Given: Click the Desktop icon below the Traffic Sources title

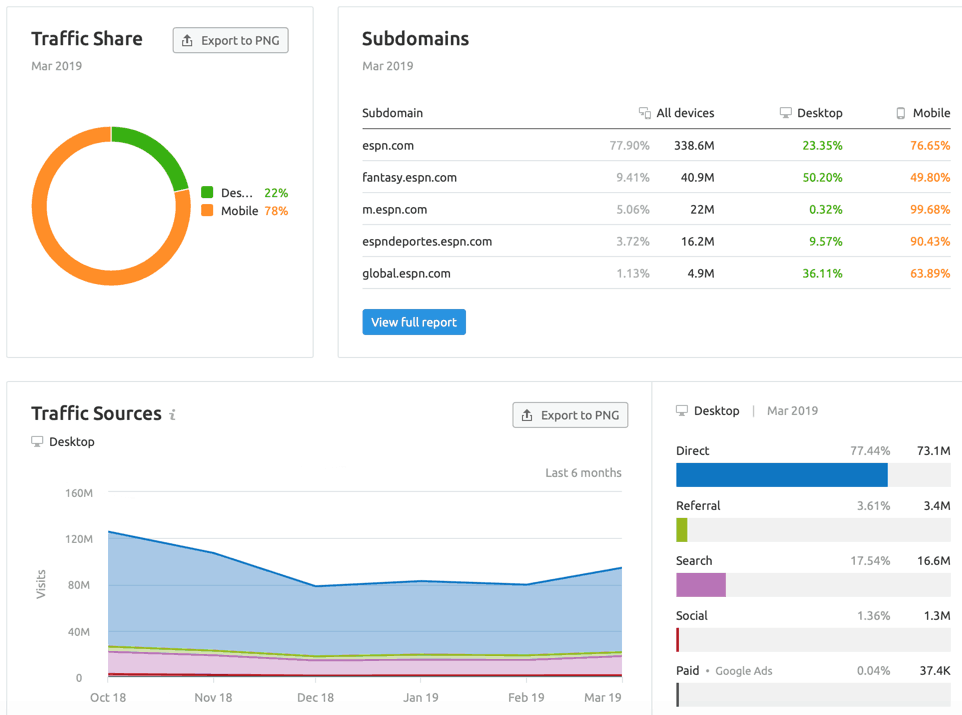Looking at the screenshot, I should tap(36, 441).
